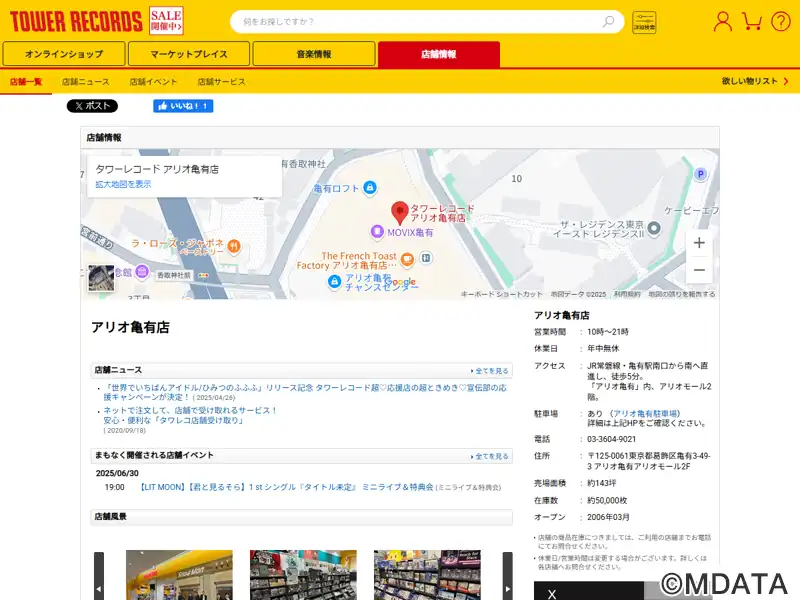This screenshot has width=800, height=600.
Task: Click the red Tower Records map pin
Action: point(399,213)
